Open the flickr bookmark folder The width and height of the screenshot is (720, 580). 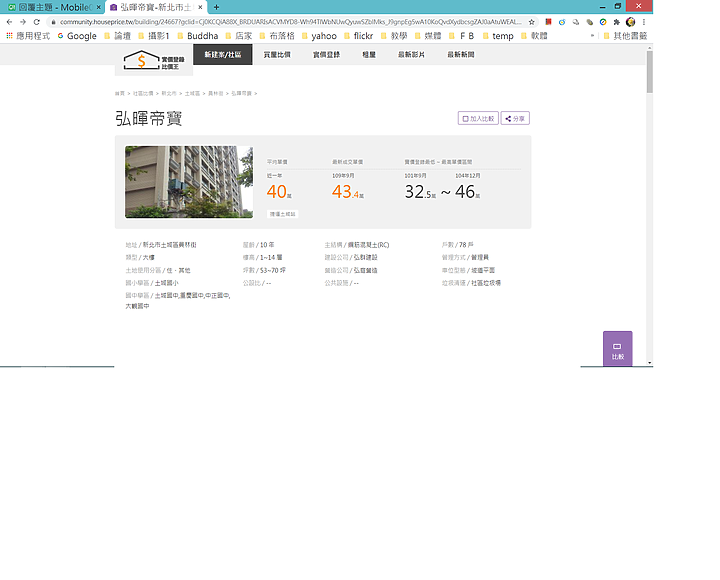pos(359,36)
